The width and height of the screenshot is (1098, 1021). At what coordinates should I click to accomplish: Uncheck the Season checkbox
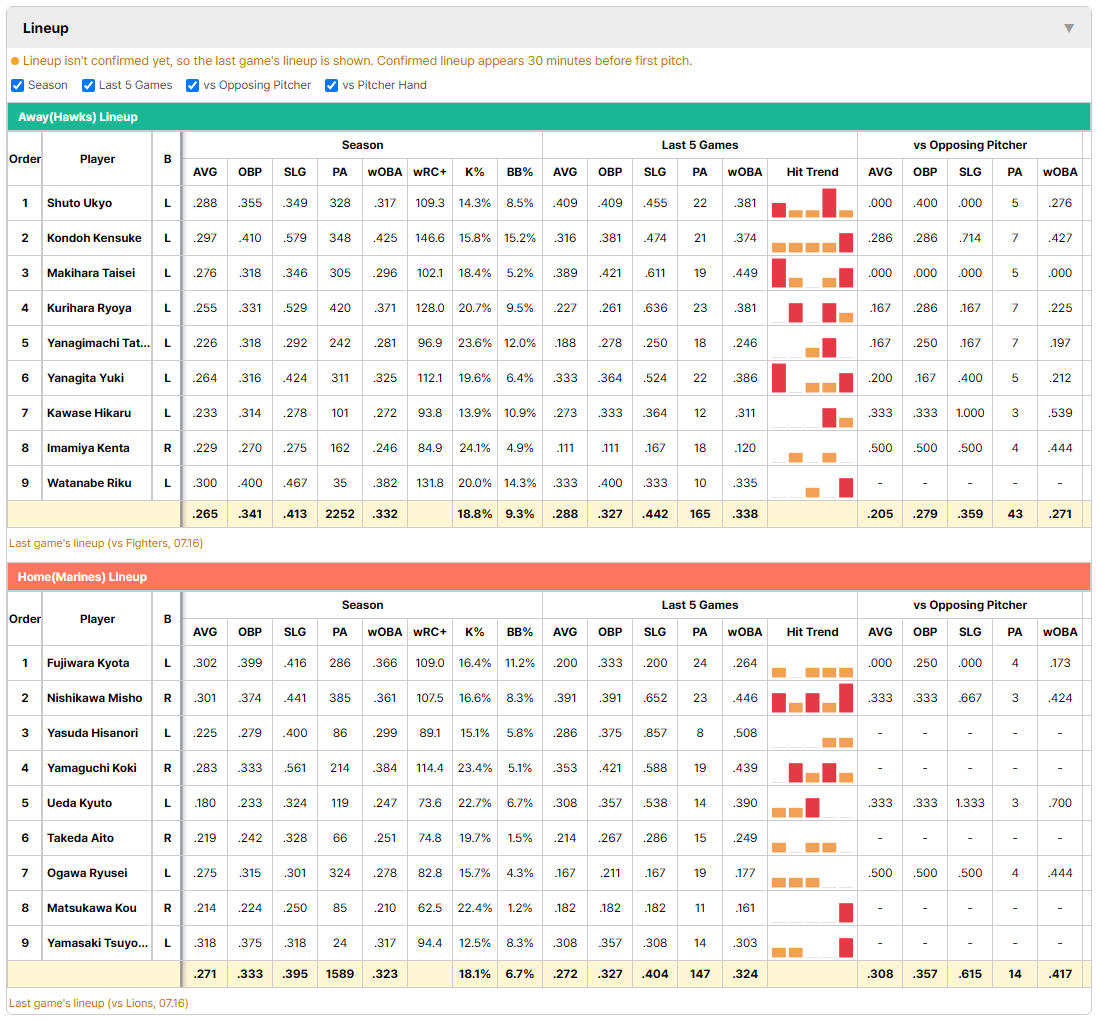[18, 85]
